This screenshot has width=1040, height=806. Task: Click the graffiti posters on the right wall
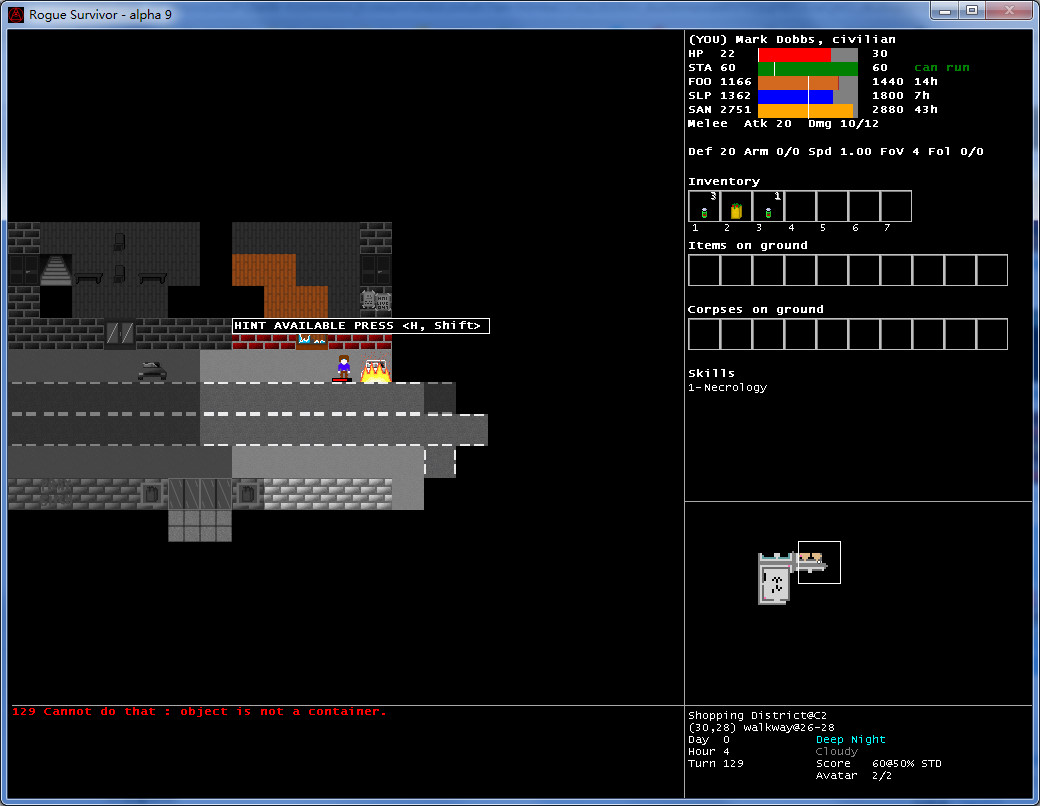point(375,300)
